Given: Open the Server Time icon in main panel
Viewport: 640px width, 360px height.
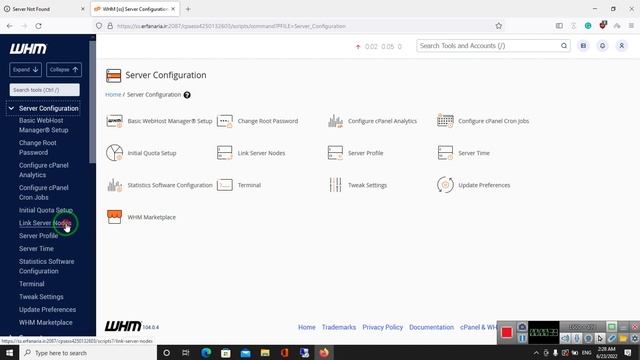Looking at the screenshot, I should (445, 153).
